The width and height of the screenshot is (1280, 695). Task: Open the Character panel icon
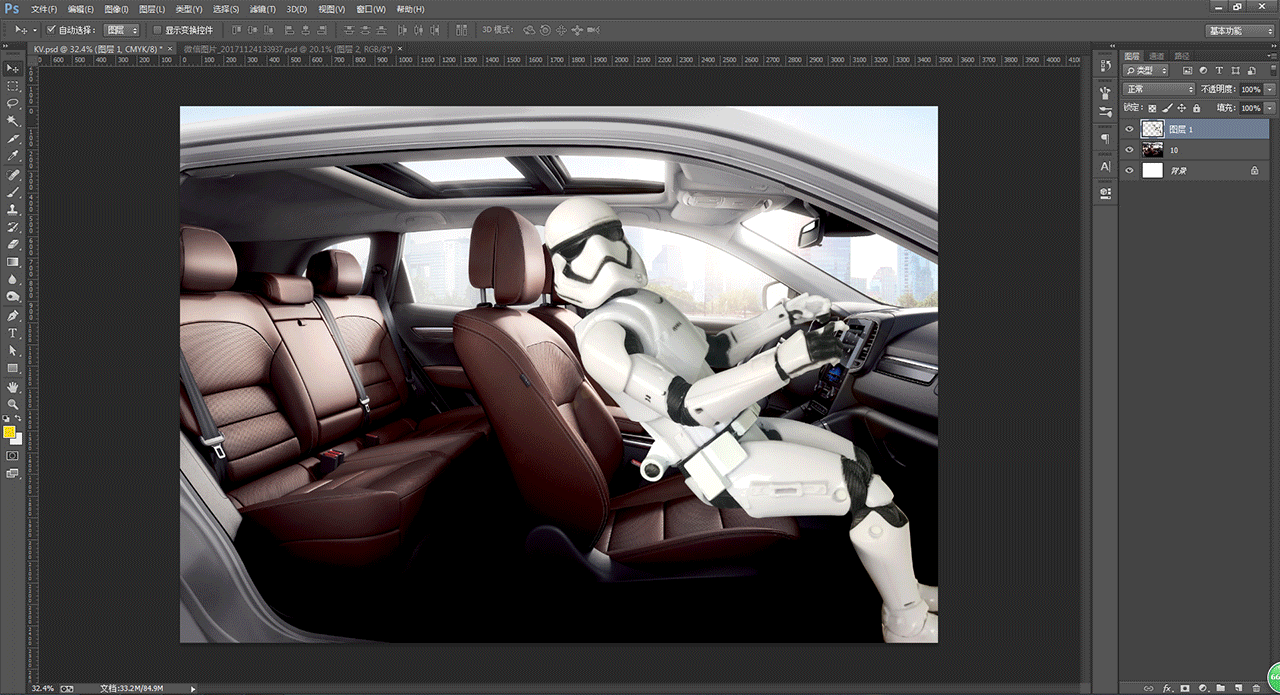(1105, 166)
